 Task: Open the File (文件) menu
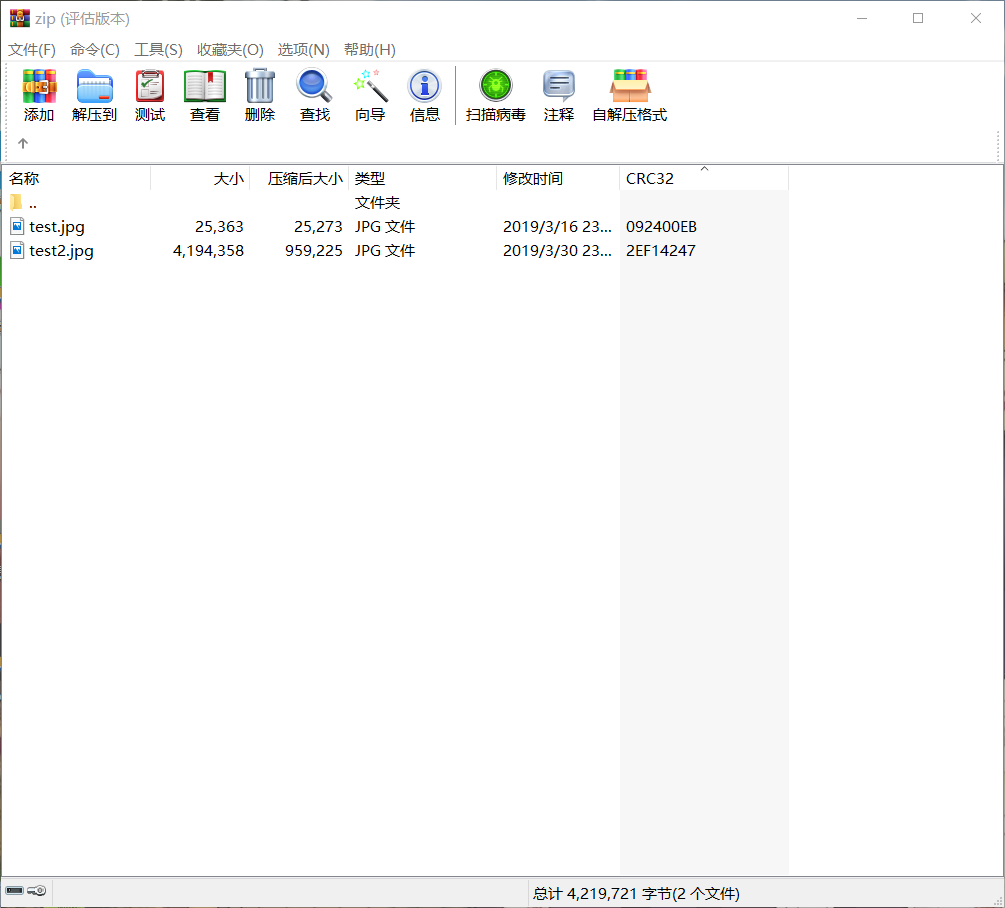point(31,50)
